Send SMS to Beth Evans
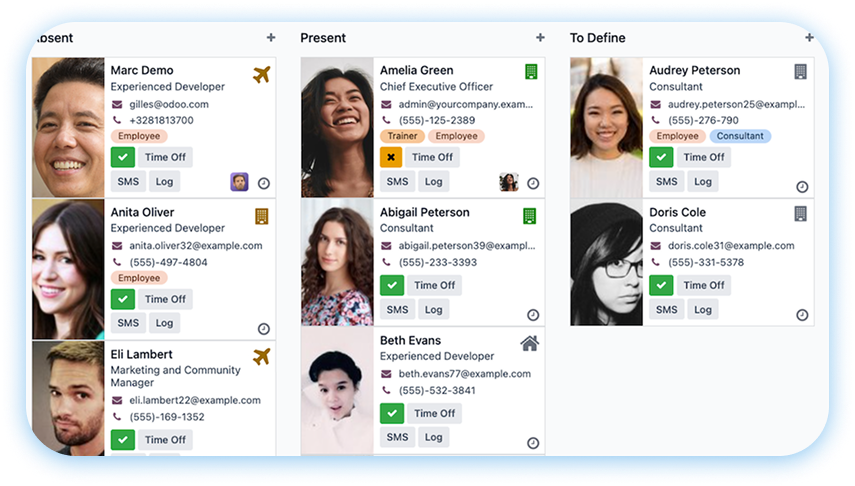 [398, 437]
